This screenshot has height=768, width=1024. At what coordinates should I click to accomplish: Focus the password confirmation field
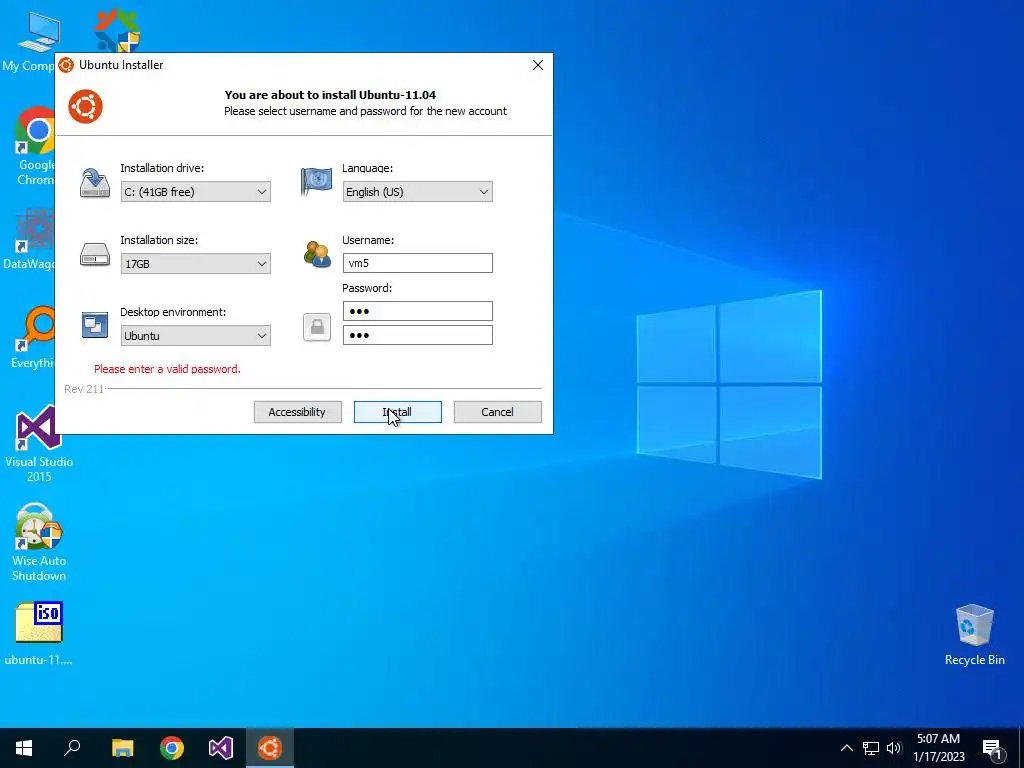[417, 335]
